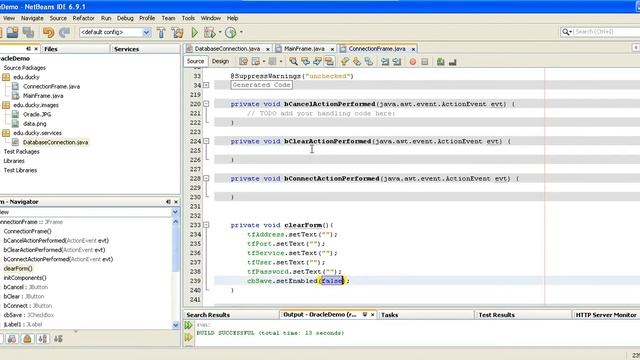Click the Next Bookmark icon
The height and width of the screenshot is (360, 640).
(x=357, y=62)
